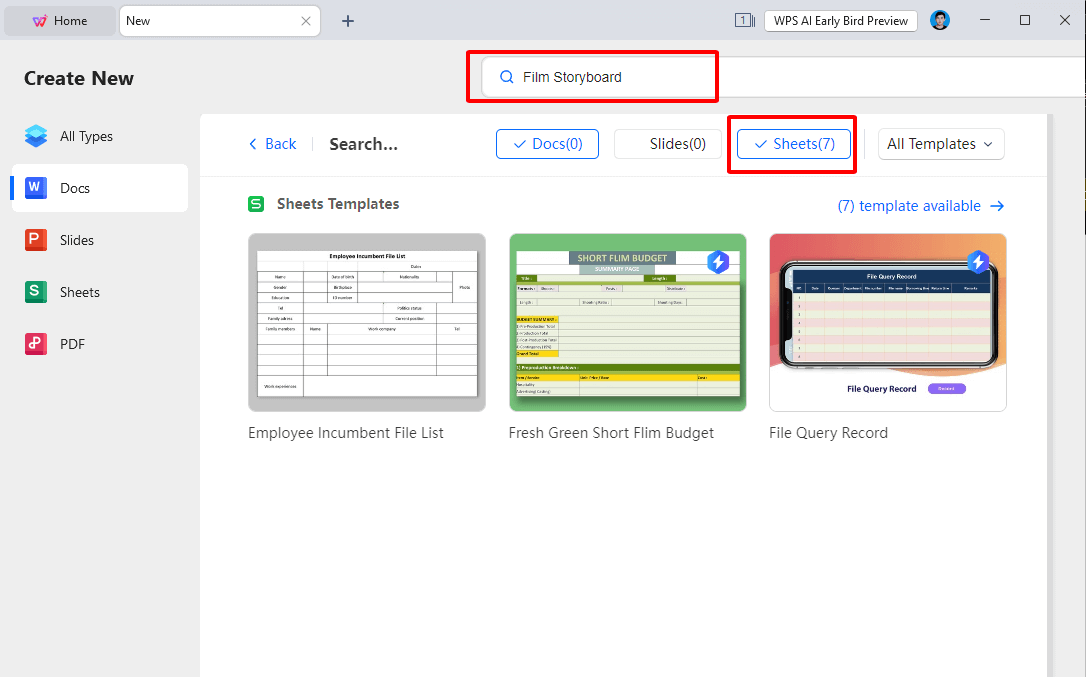This screenshot has width=1086, height=677.
Task: Click the WPS logo on Home tab
Action: tap(39, 21)
